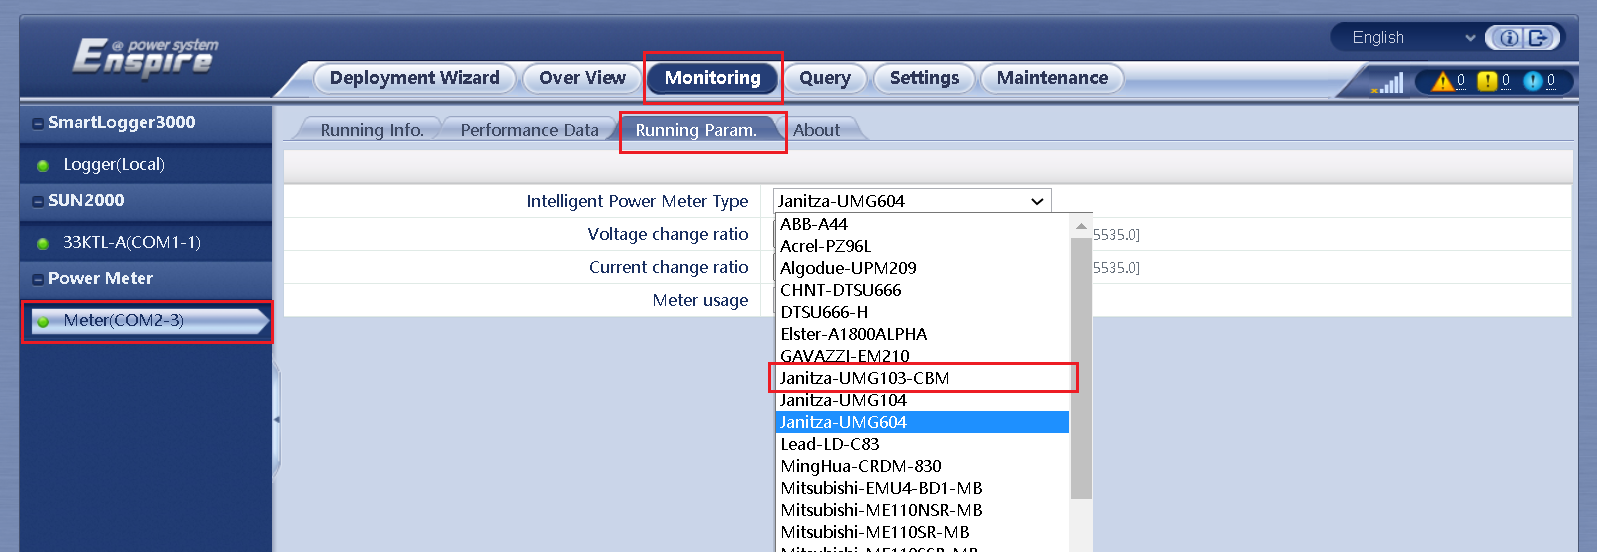Click the green status dot beside 33KTL-A(COM1-1)
1597x552 pixels.
coord(43,243)
